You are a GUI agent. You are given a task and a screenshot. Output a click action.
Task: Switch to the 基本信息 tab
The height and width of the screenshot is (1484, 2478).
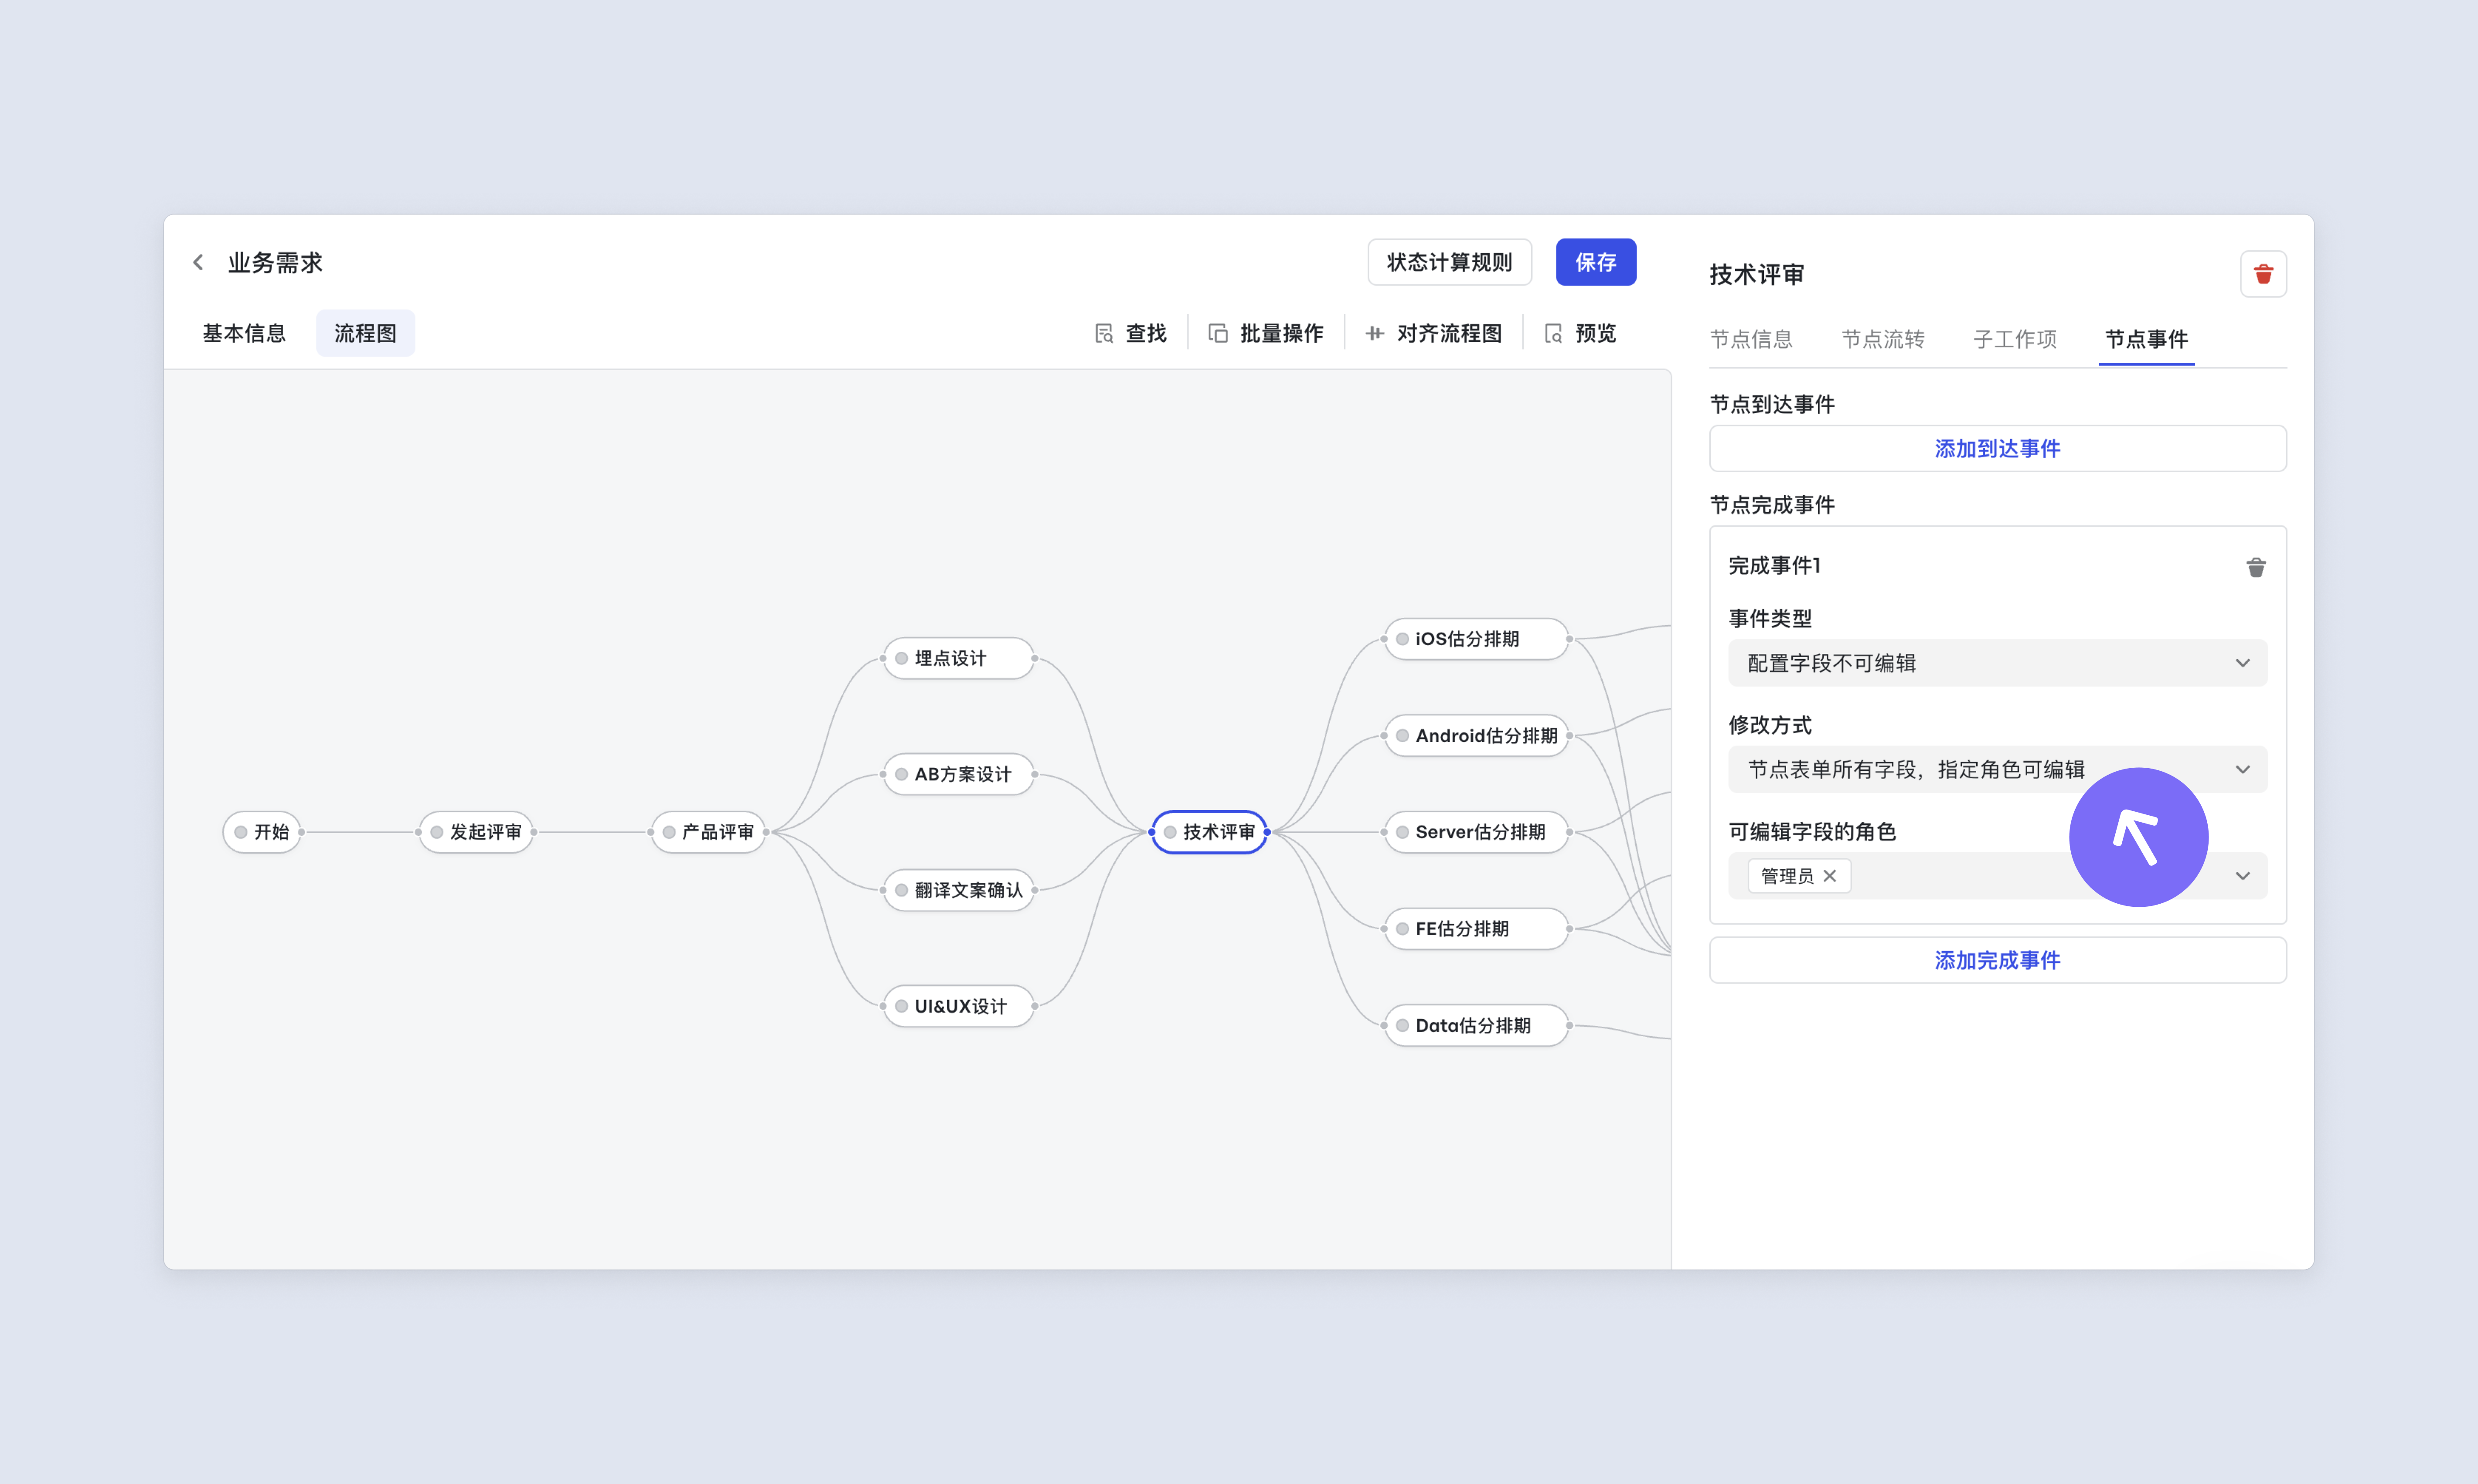(x=244, y=333)
